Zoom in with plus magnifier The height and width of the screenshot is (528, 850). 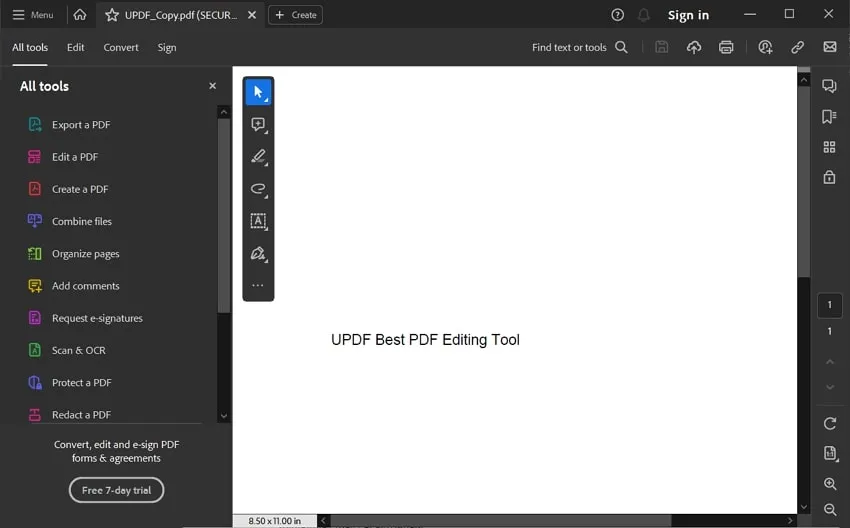[829, 484]
